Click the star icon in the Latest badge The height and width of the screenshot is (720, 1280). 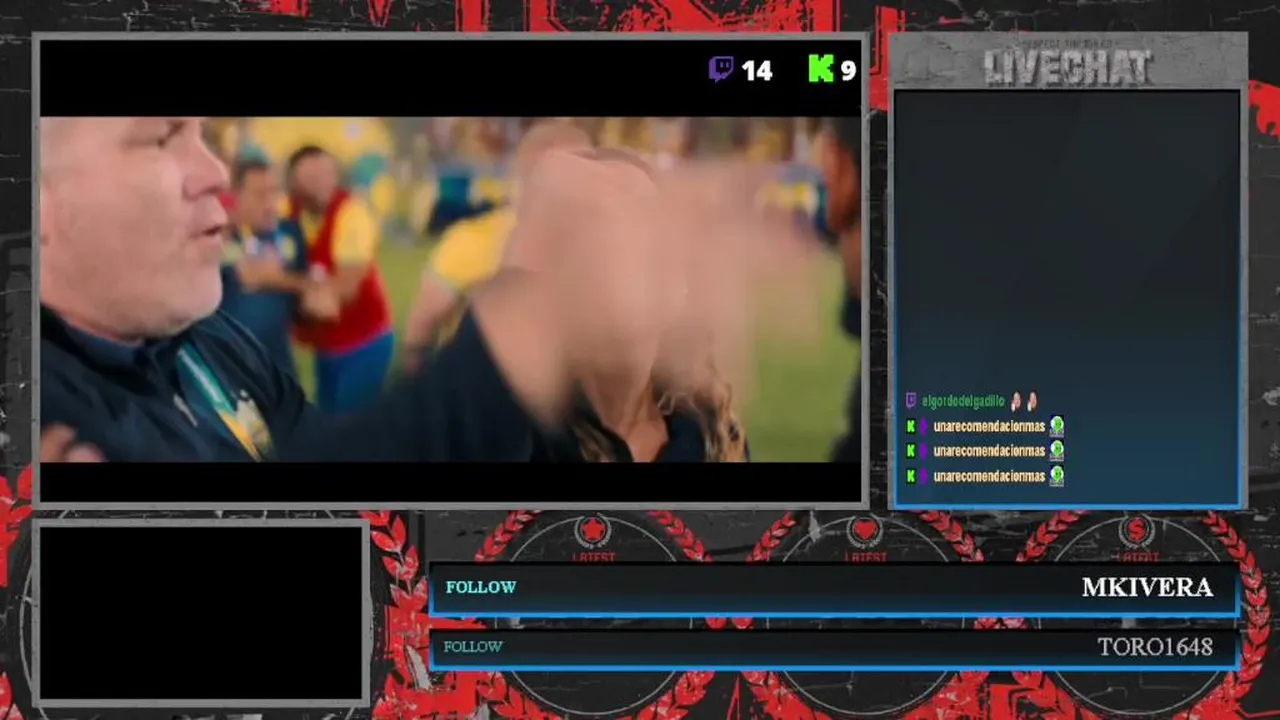tap(592, 531)
